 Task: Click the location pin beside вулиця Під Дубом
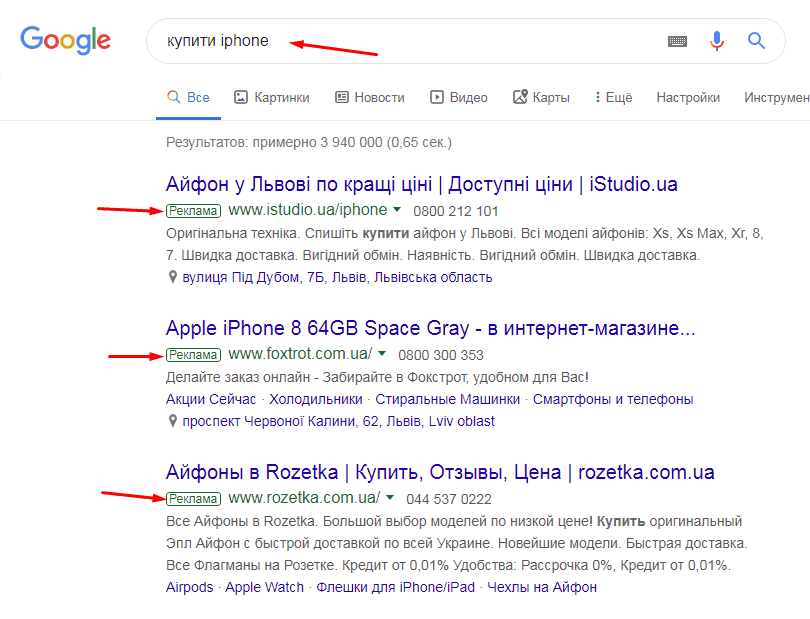pyautogui.click(x=171, y=277)
